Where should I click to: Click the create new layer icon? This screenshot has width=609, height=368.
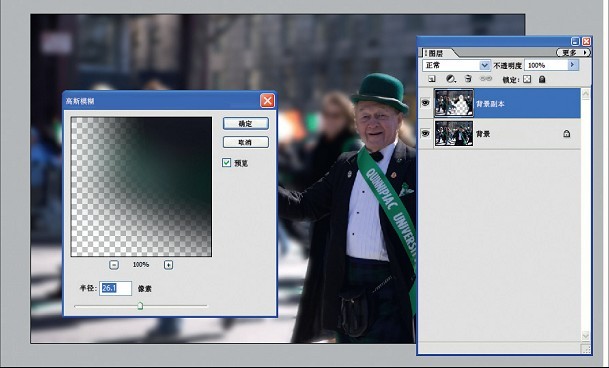point(432,79)
